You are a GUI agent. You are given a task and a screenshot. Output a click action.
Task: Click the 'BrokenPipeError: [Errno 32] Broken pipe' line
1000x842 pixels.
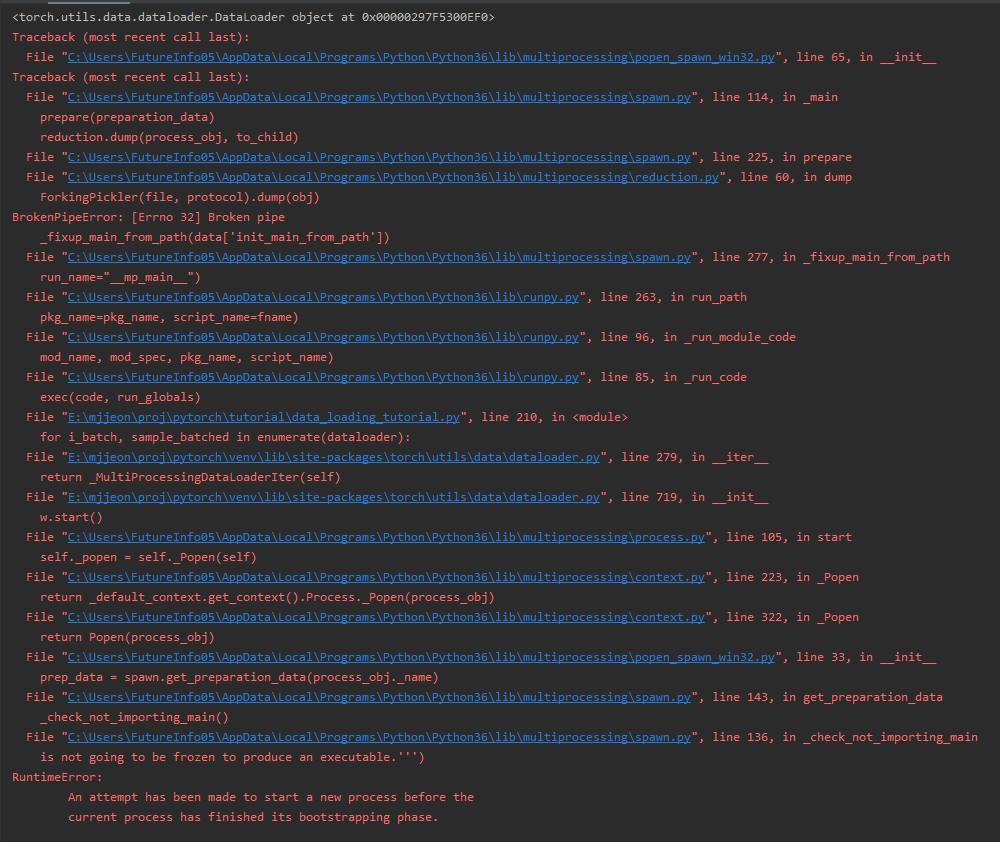pyautogui.click(x=149, y=217)
